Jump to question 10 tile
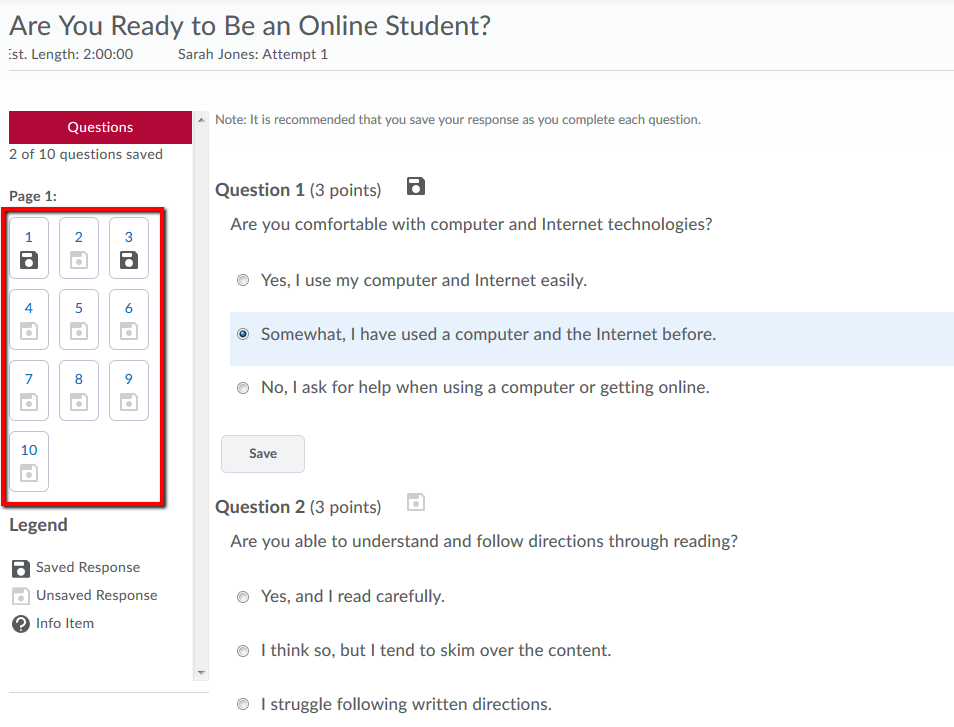The width and height of the screenshot is (954, 727). point(29,461)
